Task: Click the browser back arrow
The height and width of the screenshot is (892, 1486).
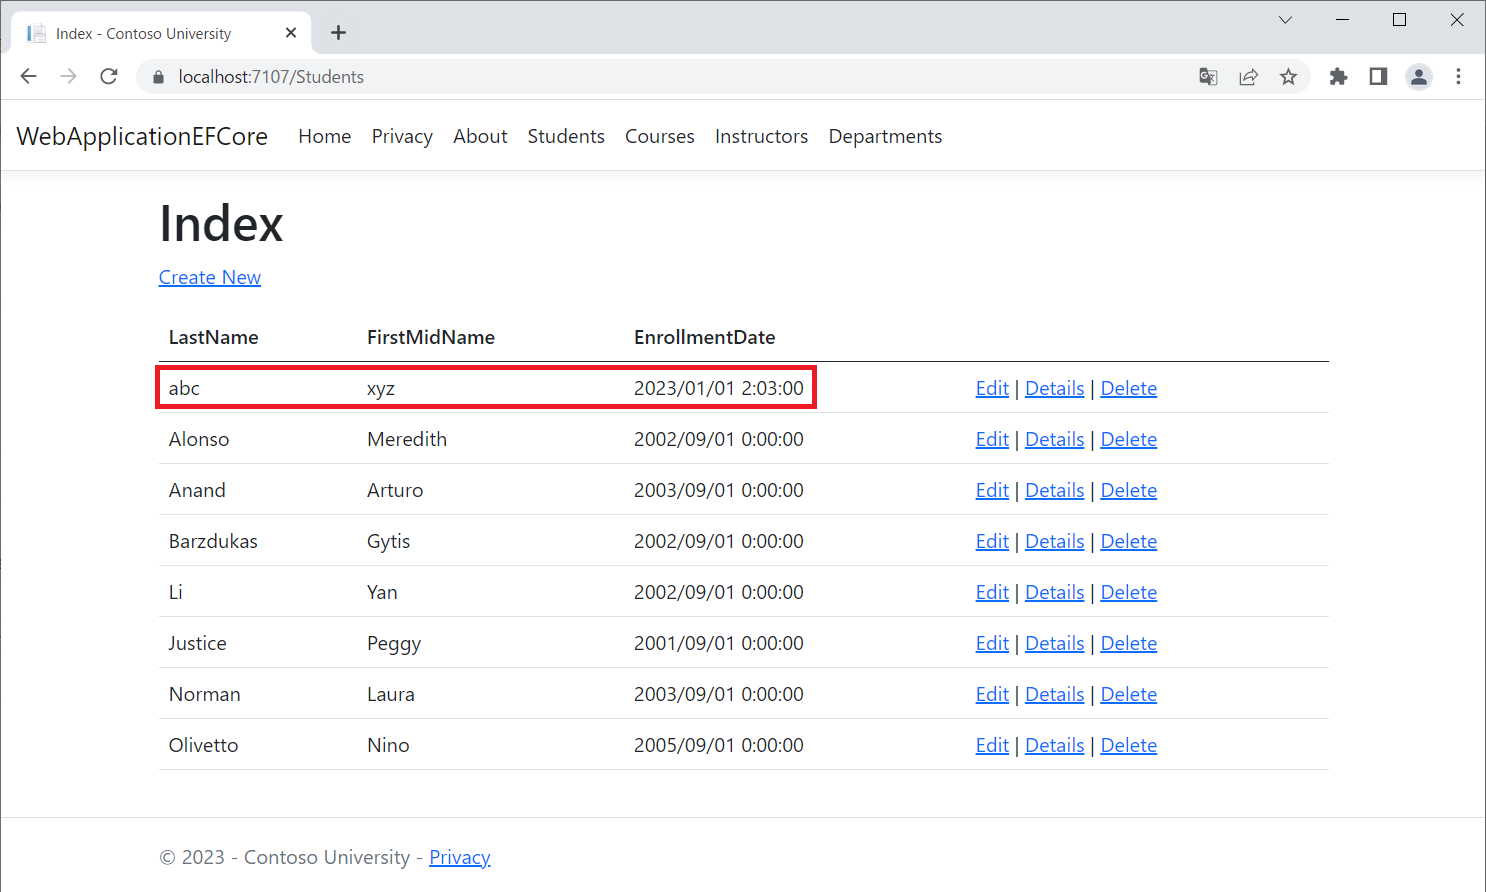Action: 28,77
